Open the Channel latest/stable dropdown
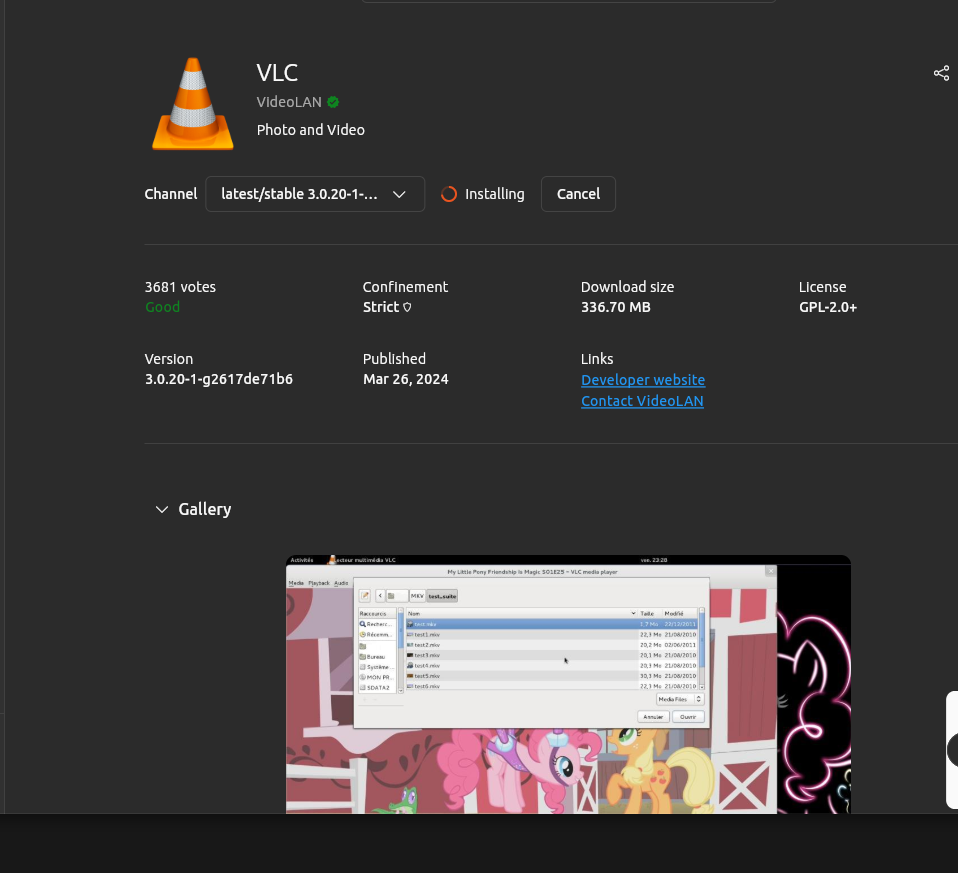This screenshot has width=958, height=873. pyautogui.click(x=315, y=194)
